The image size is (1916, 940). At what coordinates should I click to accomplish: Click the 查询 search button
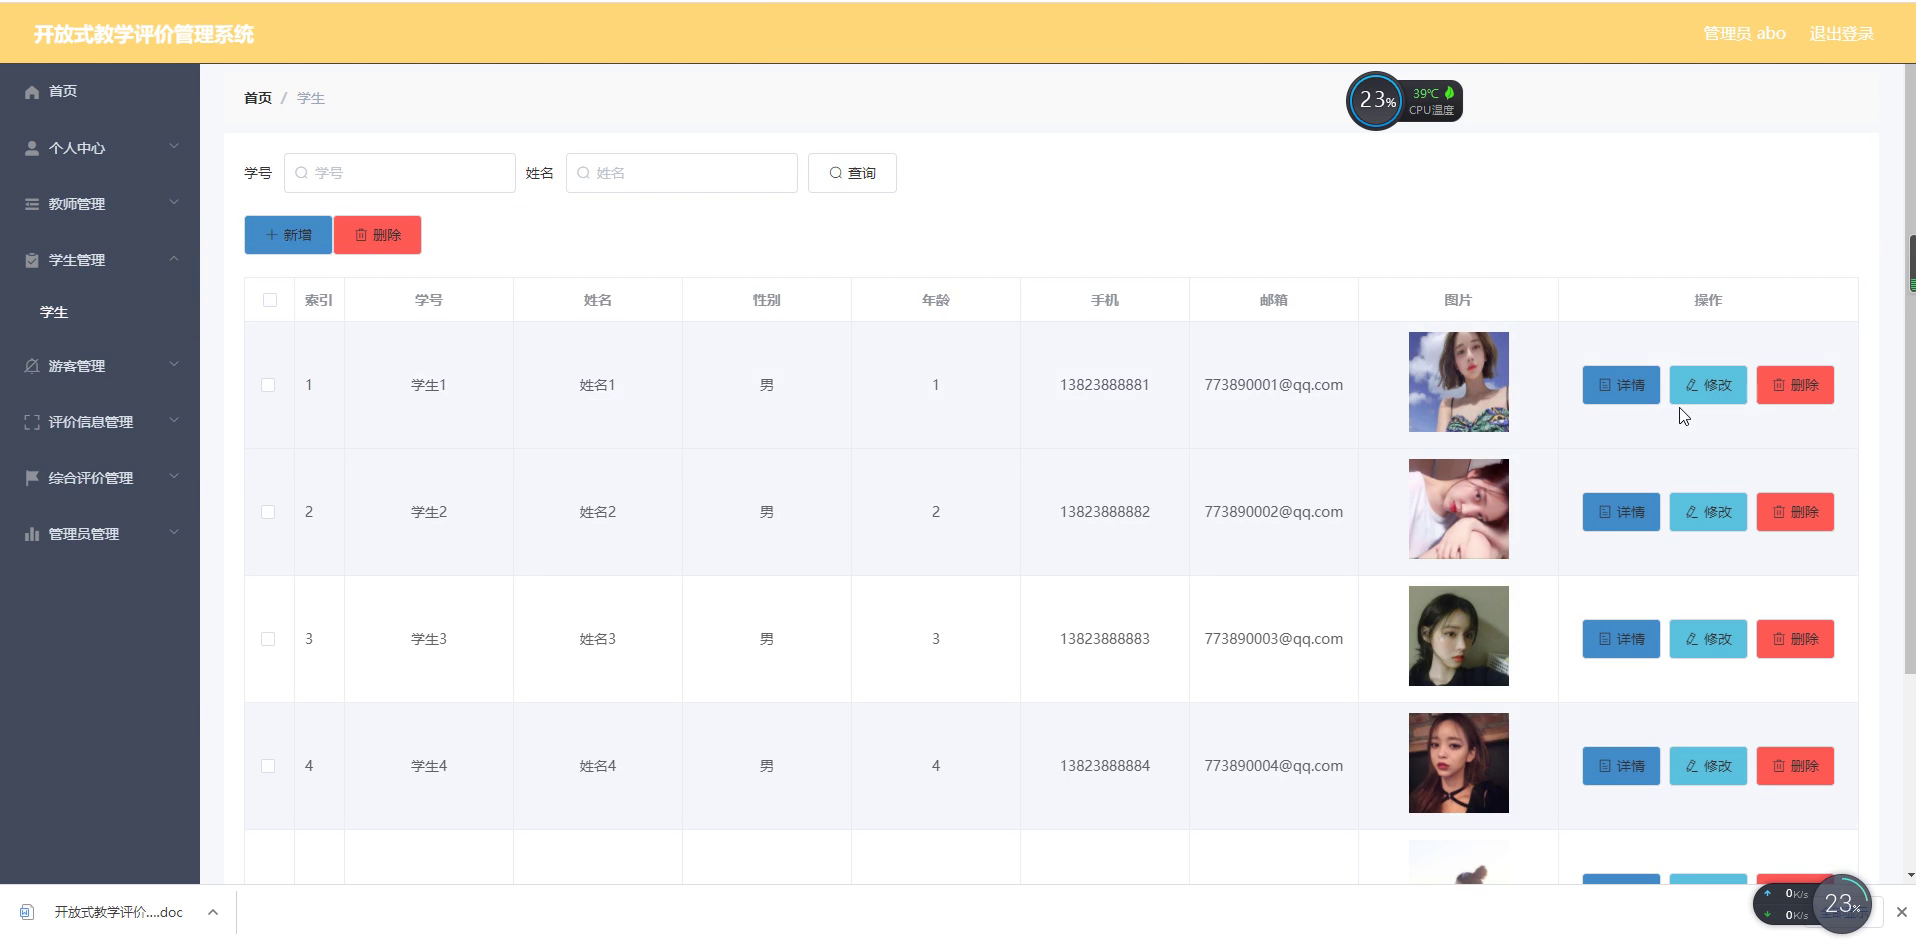852,173
